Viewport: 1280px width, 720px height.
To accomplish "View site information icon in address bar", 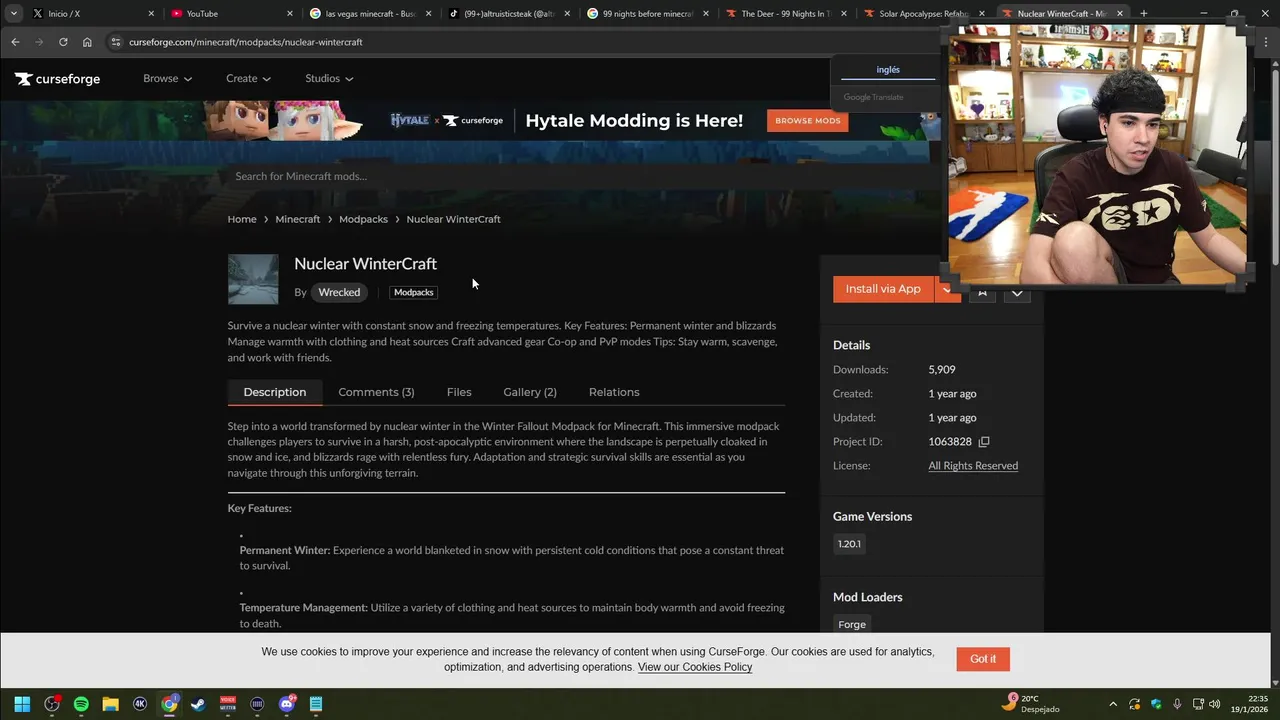I will click(x=116, y=42).
